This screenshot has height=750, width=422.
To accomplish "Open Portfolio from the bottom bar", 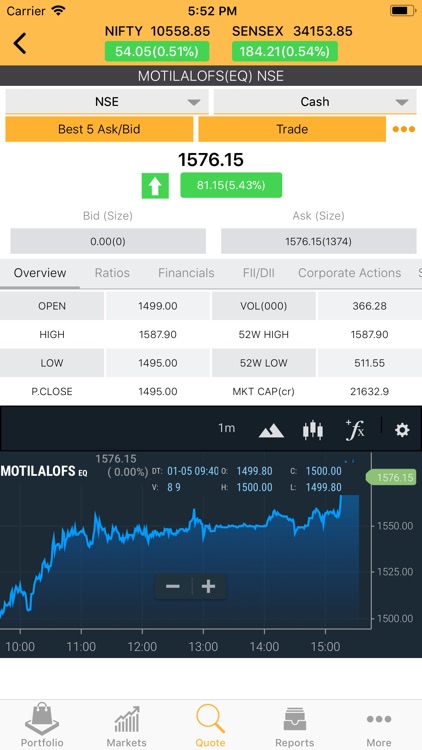I will pos(42,727).
